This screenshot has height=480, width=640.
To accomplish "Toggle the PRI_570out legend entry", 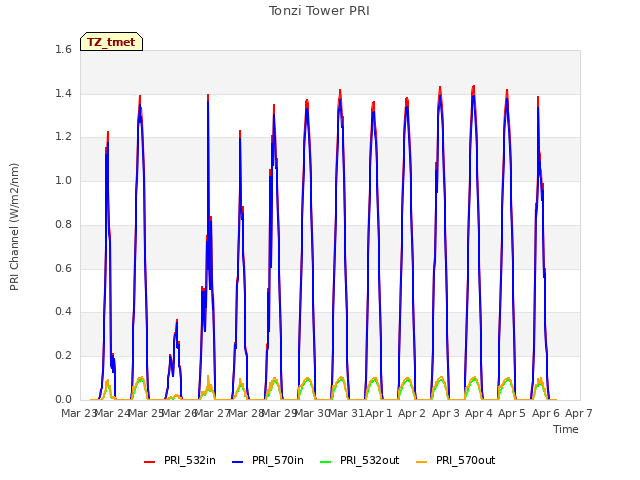I will (x=456, y=460).
